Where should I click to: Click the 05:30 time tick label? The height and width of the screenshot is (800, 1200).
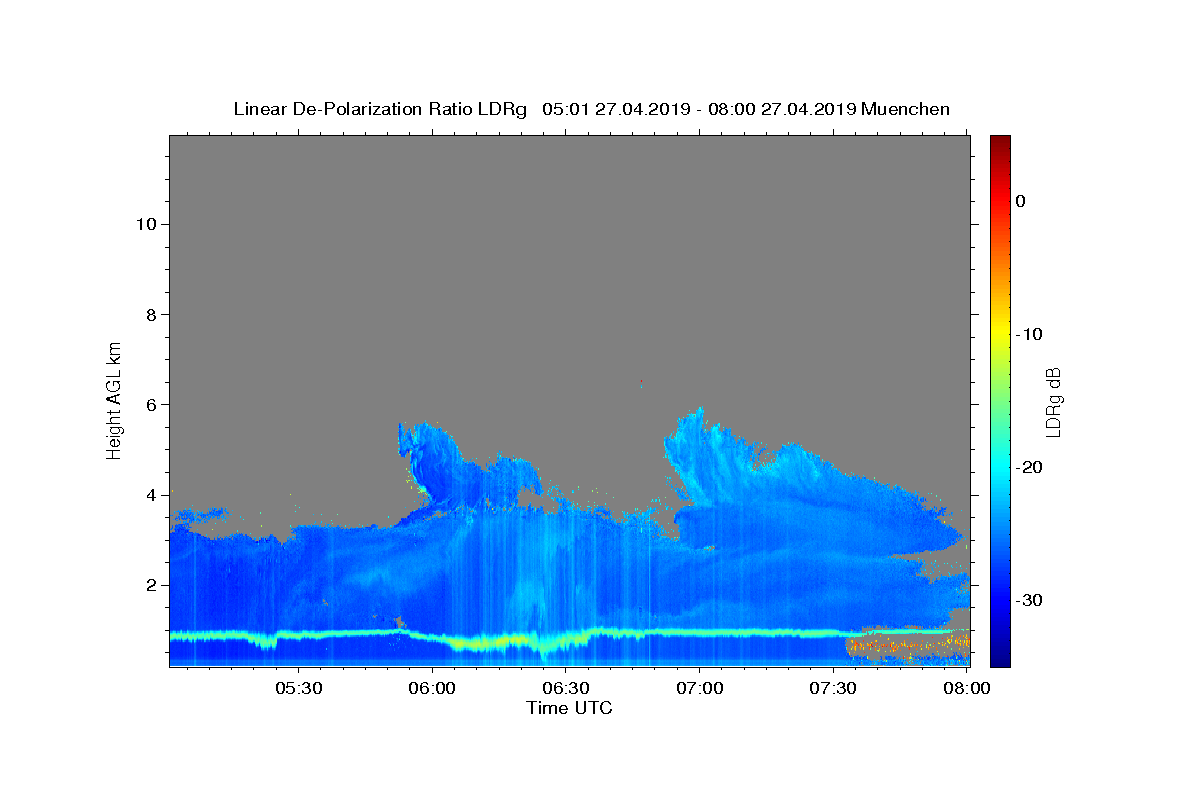[298, 688]
